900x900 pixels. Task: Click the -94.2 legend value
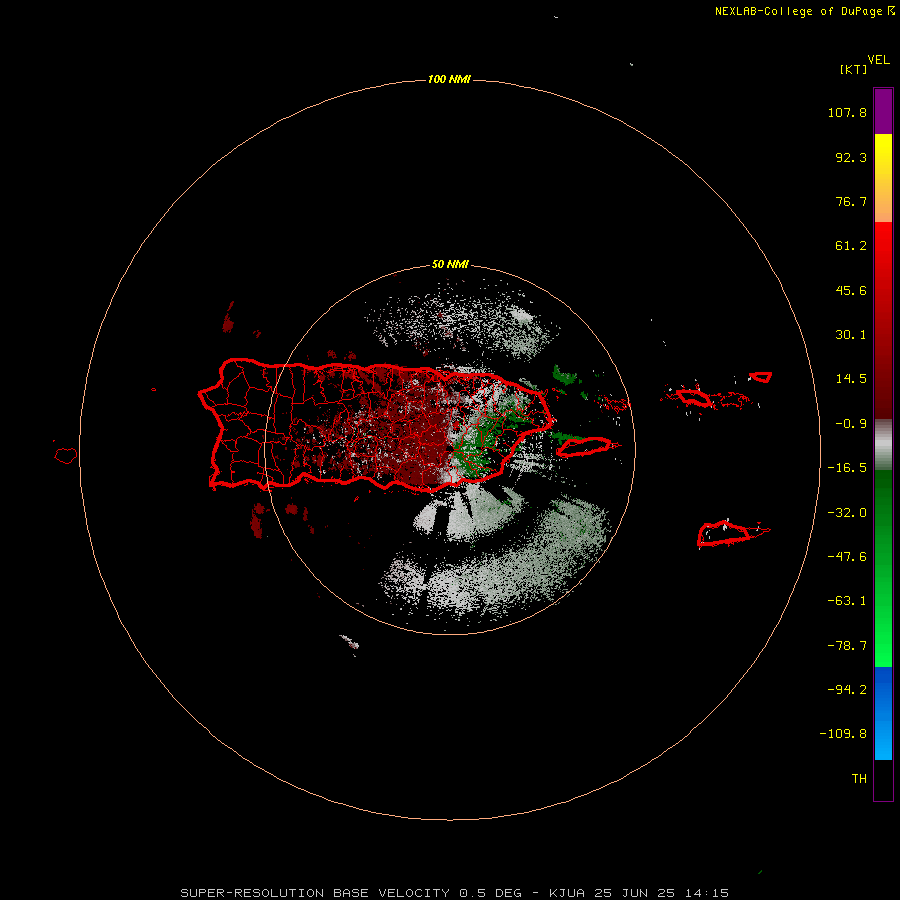847,690
